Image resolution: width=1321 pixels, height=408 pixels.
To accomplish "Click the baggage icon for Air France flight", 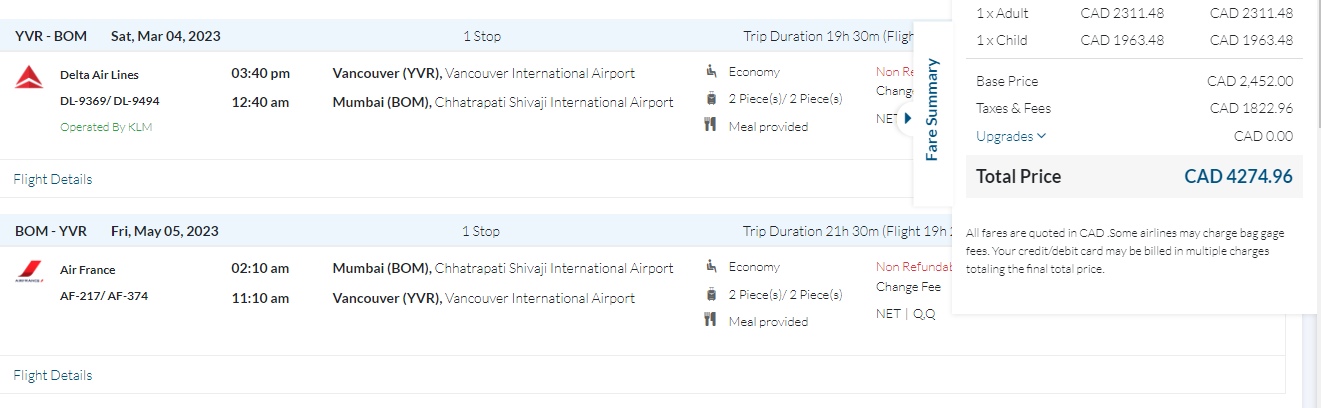I will coord(711,294).
